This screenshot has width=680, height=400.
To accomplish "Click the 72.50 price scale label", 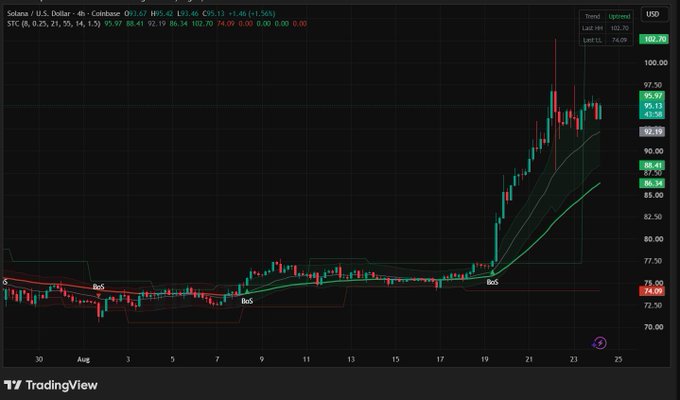I will (x=654, y=305).
